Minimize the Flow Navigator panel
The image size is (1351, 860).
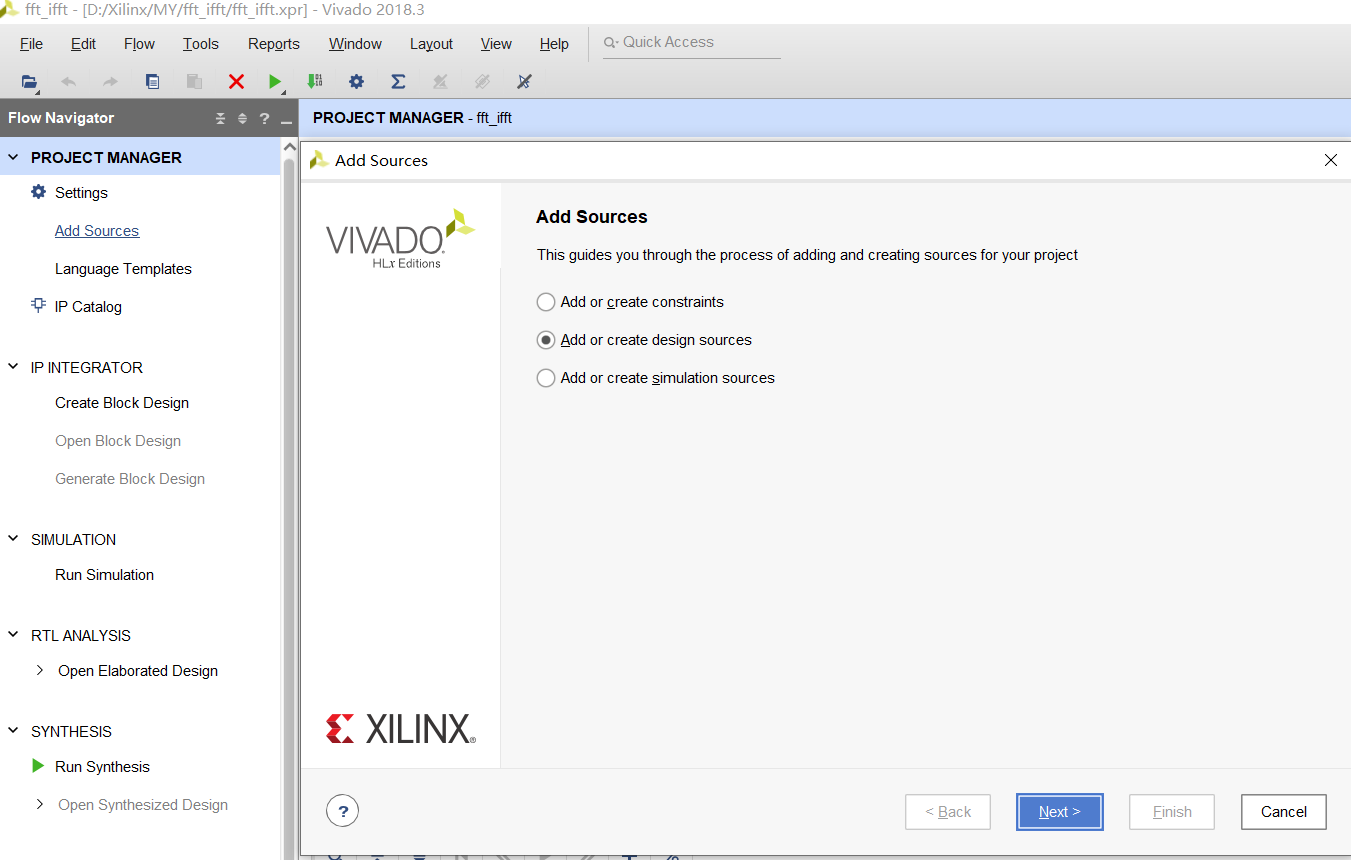286,121
